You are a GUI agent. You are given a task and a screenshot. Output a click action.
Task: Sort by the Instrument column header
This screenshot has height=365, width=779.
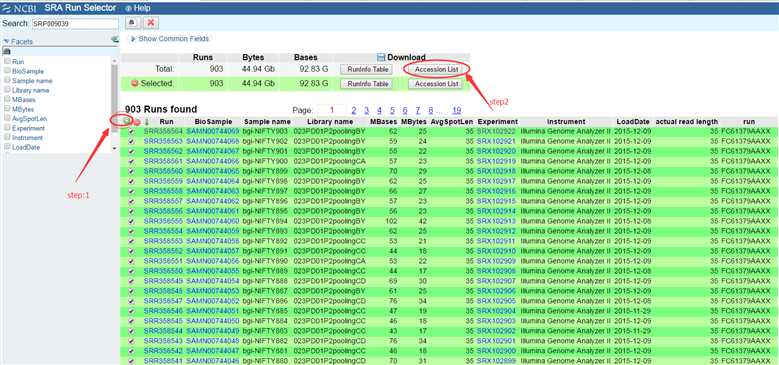click(566, 122)
